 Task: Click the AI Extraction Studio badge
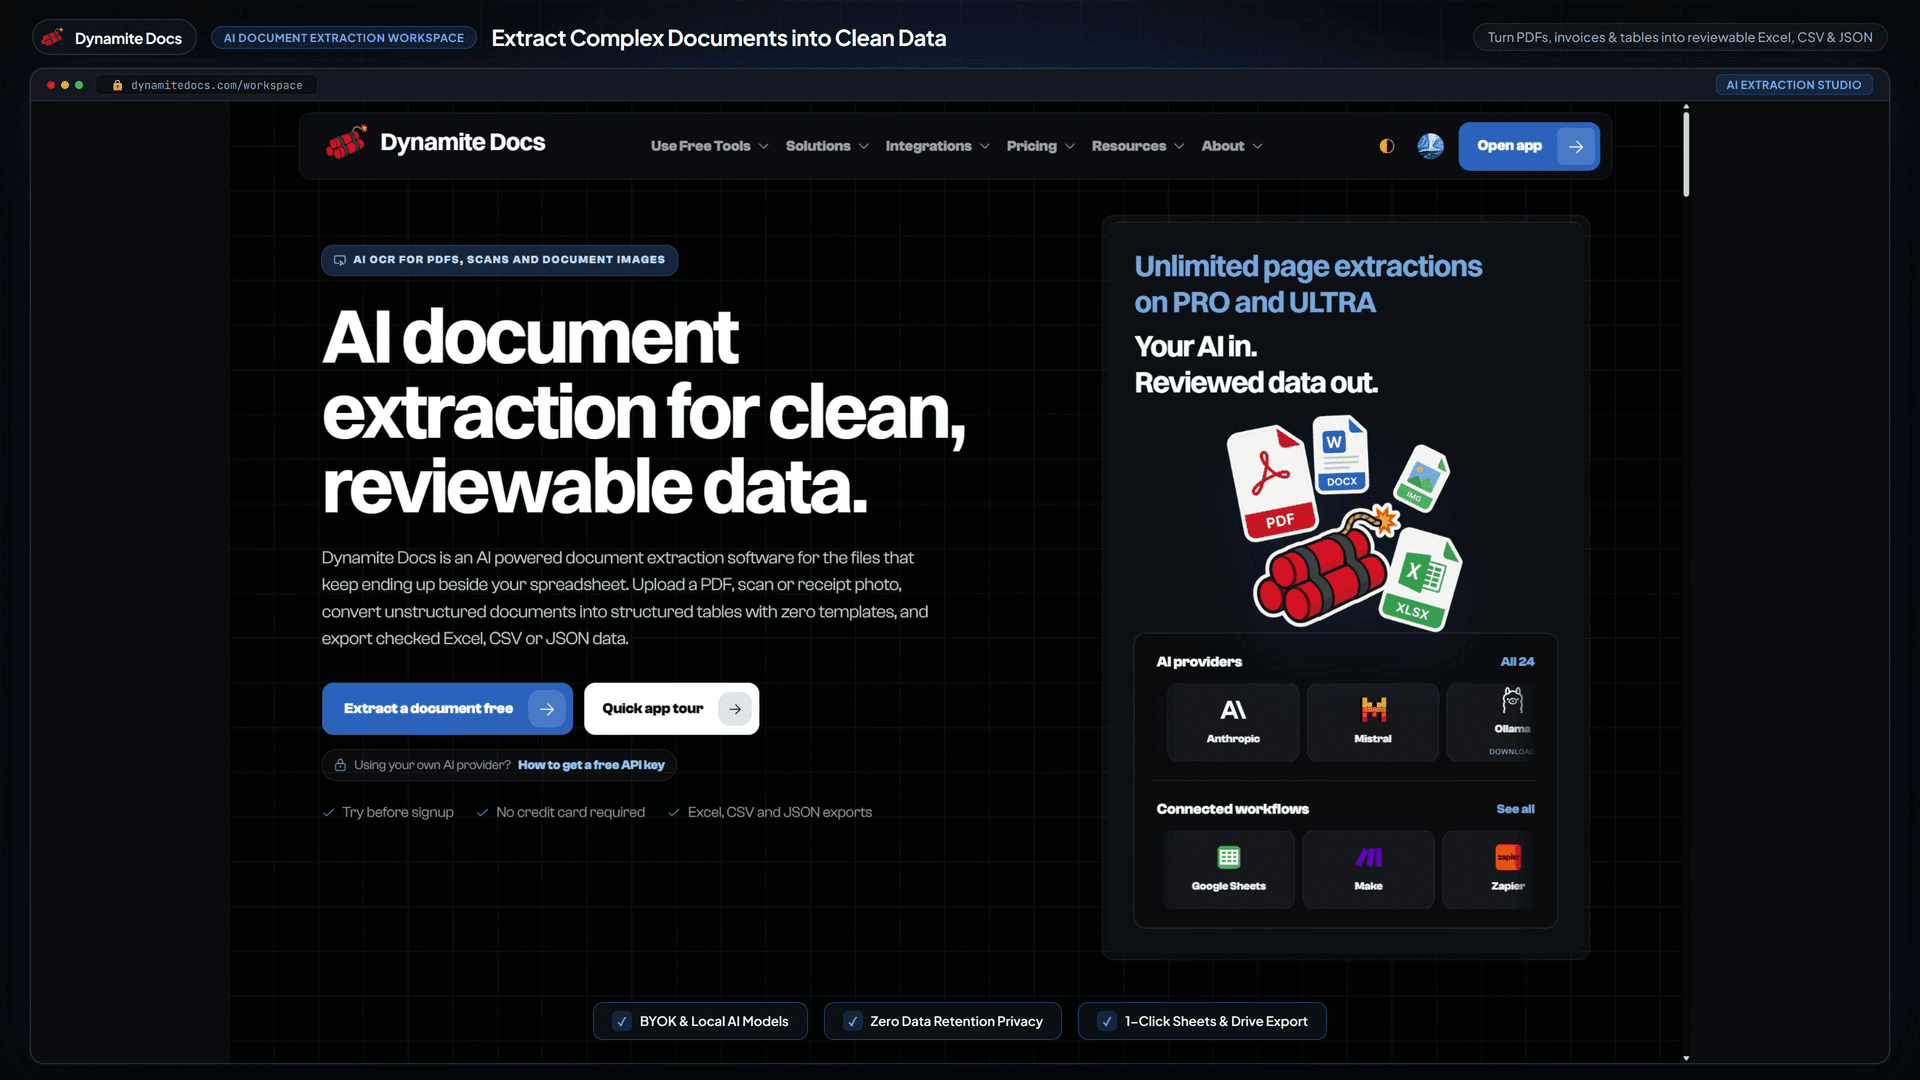click(x=1794, y=85)
